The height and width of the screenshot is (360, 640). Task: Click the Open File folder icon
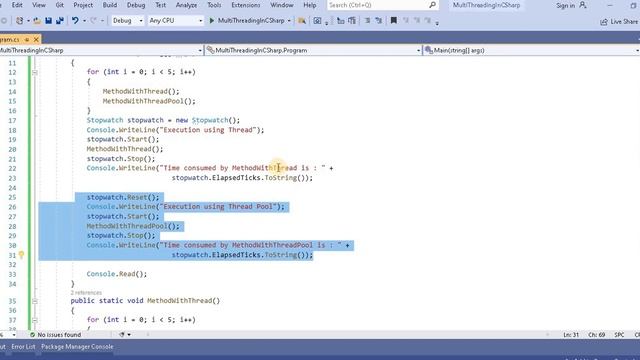click(x=37, y=20)
